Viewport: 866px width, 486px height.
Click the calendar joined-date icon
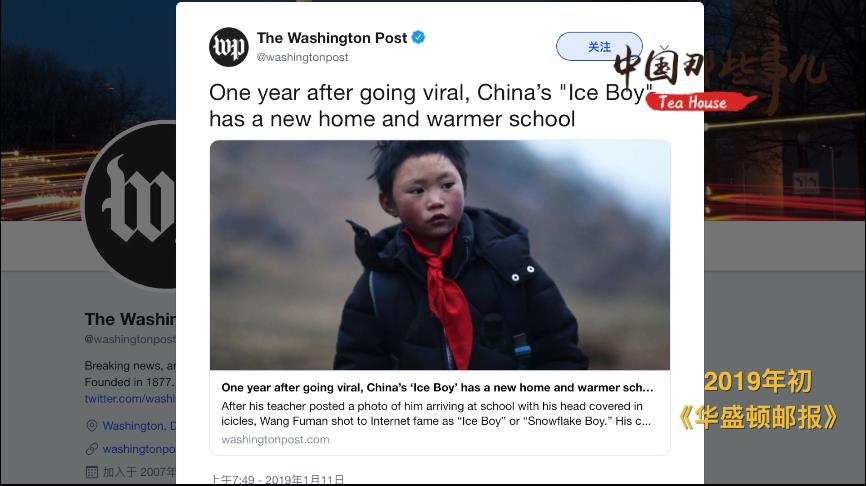pyautogui.click(x=92, y=472)
